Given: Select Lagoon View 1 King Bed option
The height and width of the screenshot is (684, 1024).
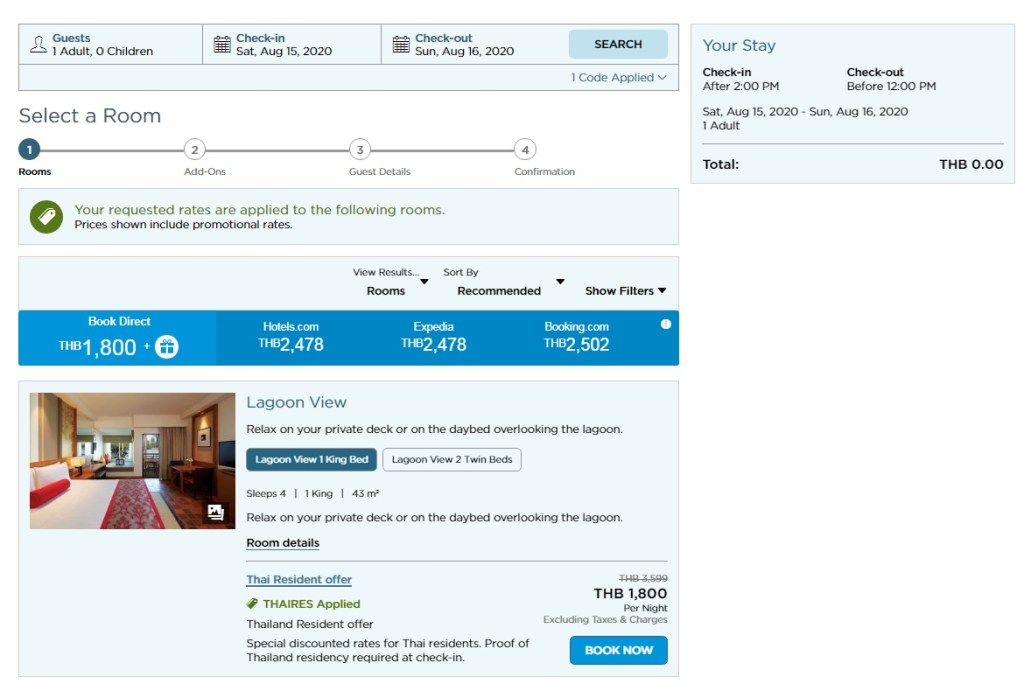Looking at the screenshot, I should click(x=312, y=460).
